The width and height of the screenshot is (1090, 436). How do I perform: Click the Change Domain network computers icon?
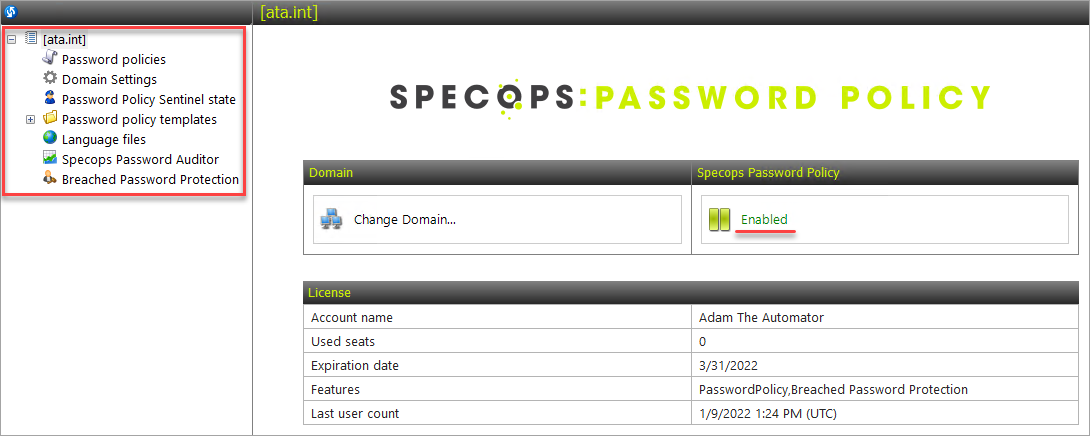tap(331, 220)
